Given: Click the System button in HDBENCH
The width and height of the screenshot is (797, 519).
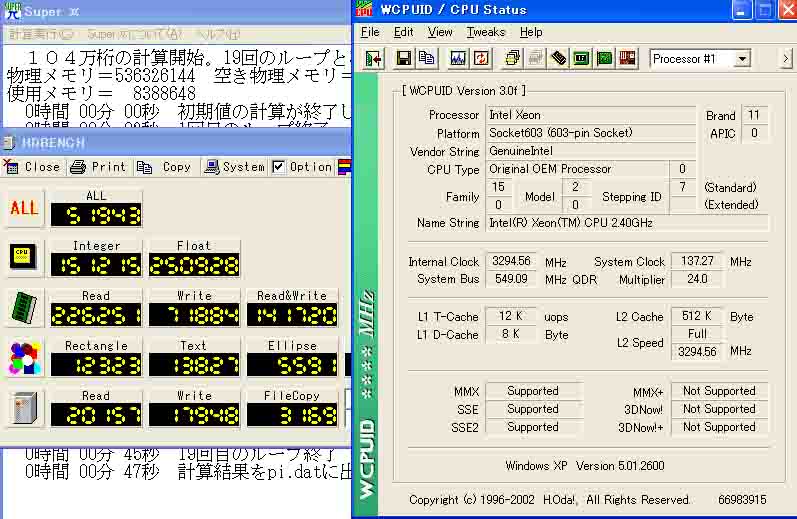Looking at the screenshot, I should click(234, 167).
